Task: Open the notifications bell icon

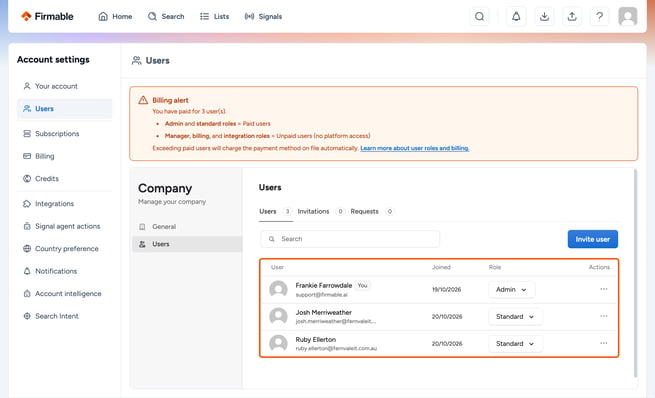Action: 516,16
